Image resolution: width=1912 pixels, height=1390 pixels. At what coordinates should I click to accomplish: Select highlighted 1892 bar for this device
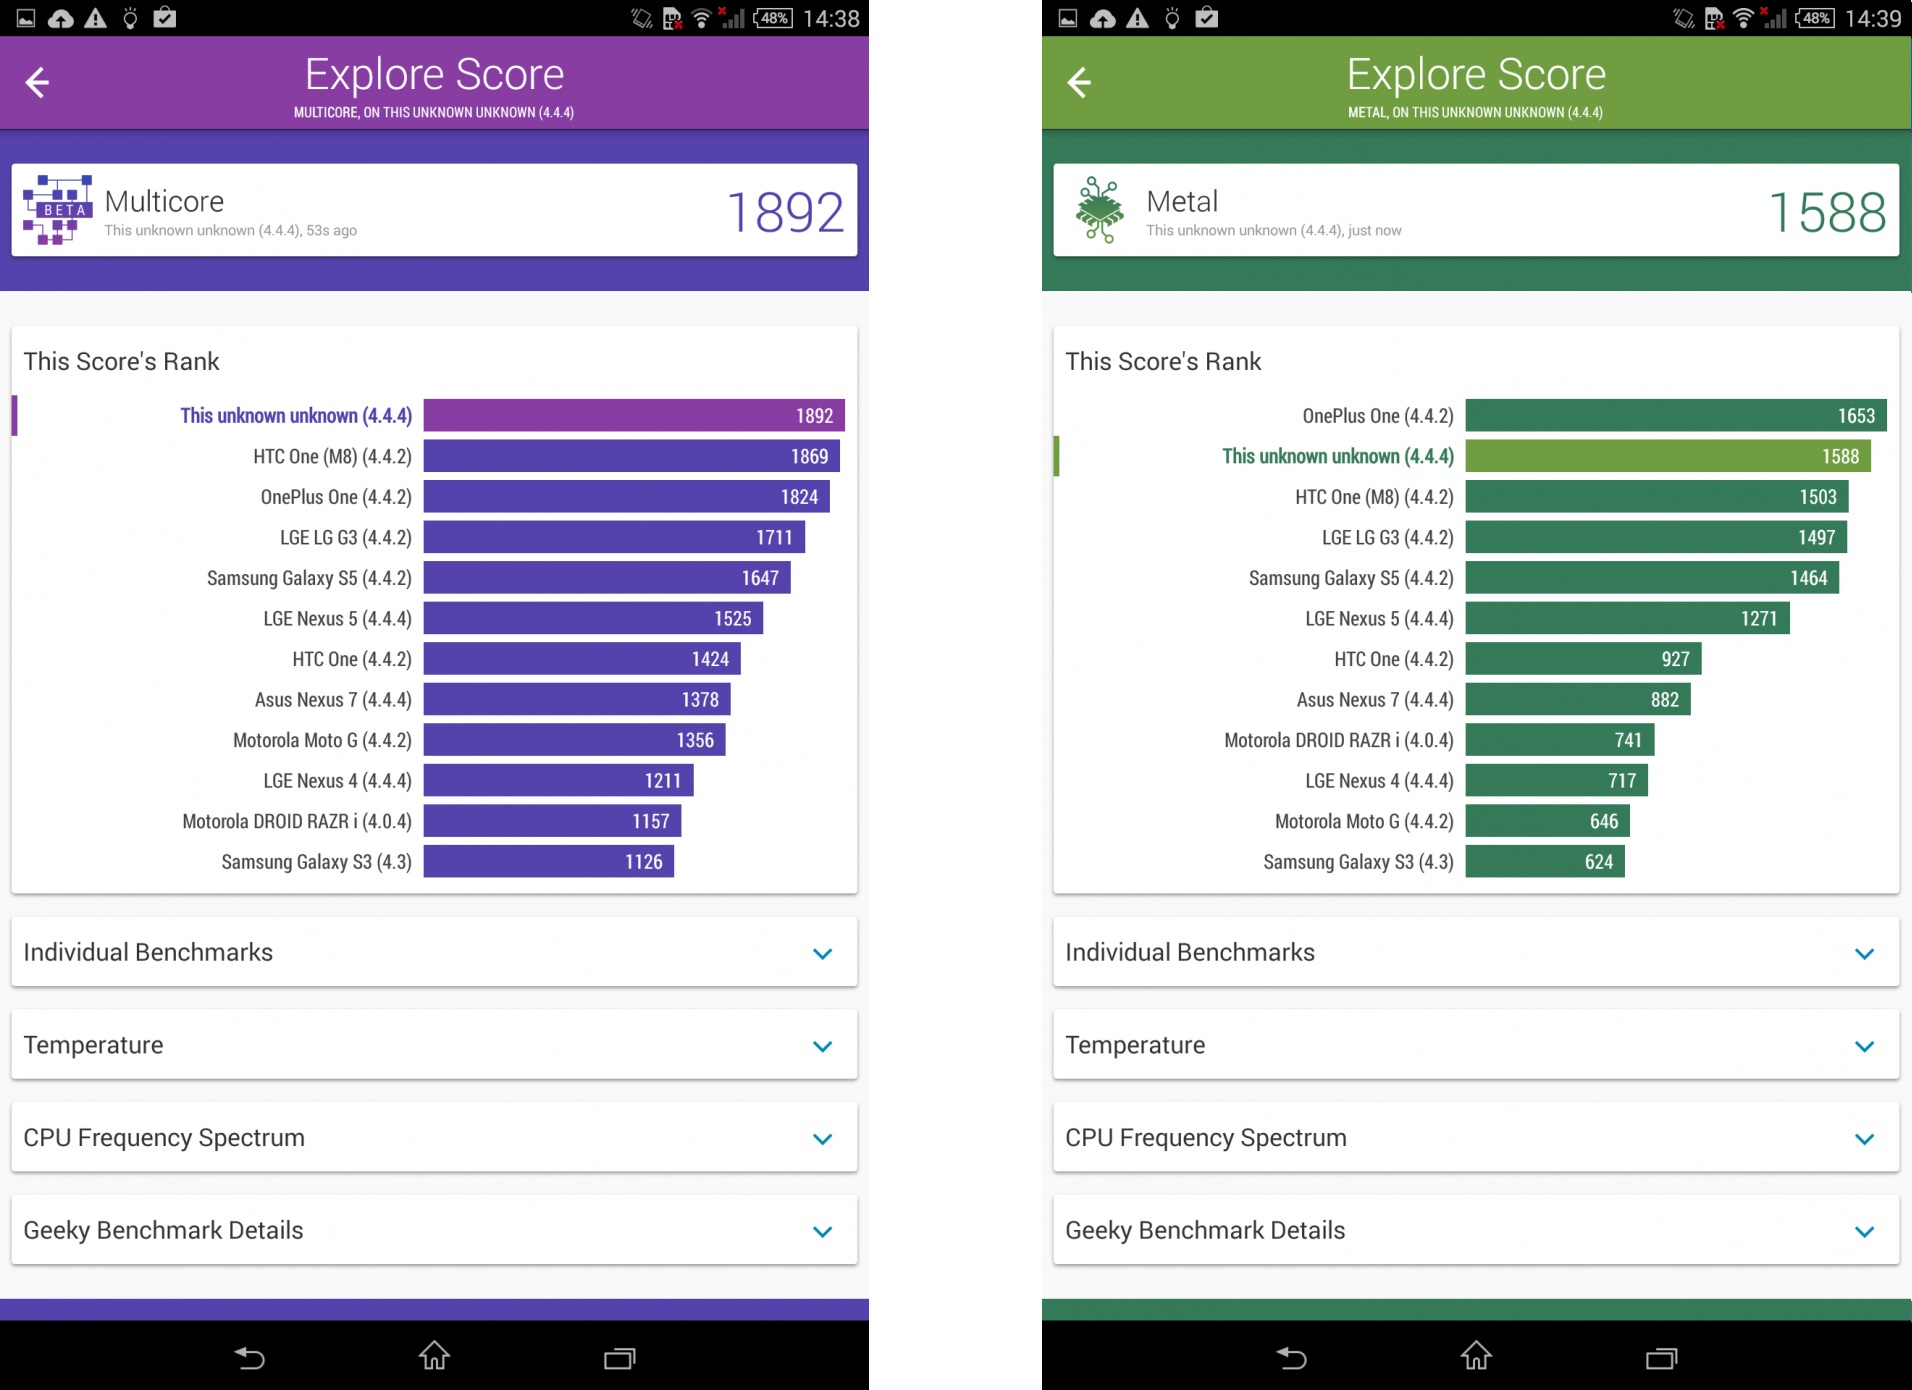click(634, 416)
